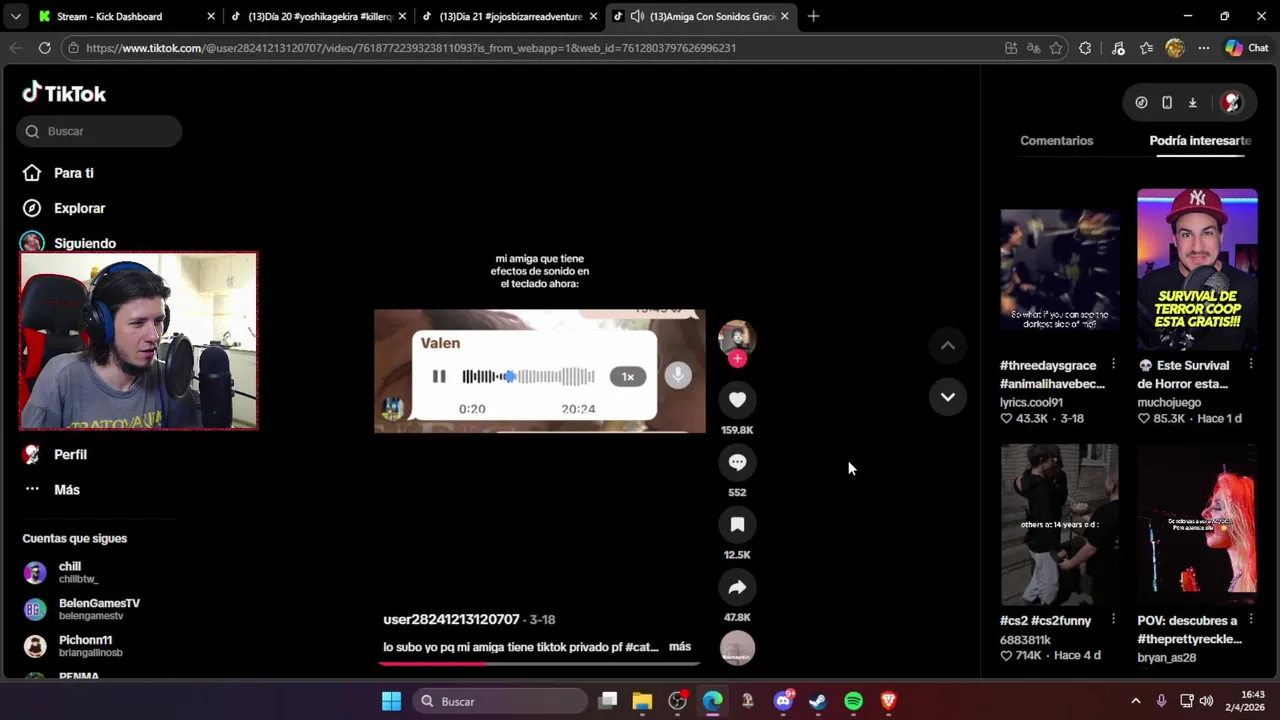Open Discord from the taskbar

coord(783,701)
